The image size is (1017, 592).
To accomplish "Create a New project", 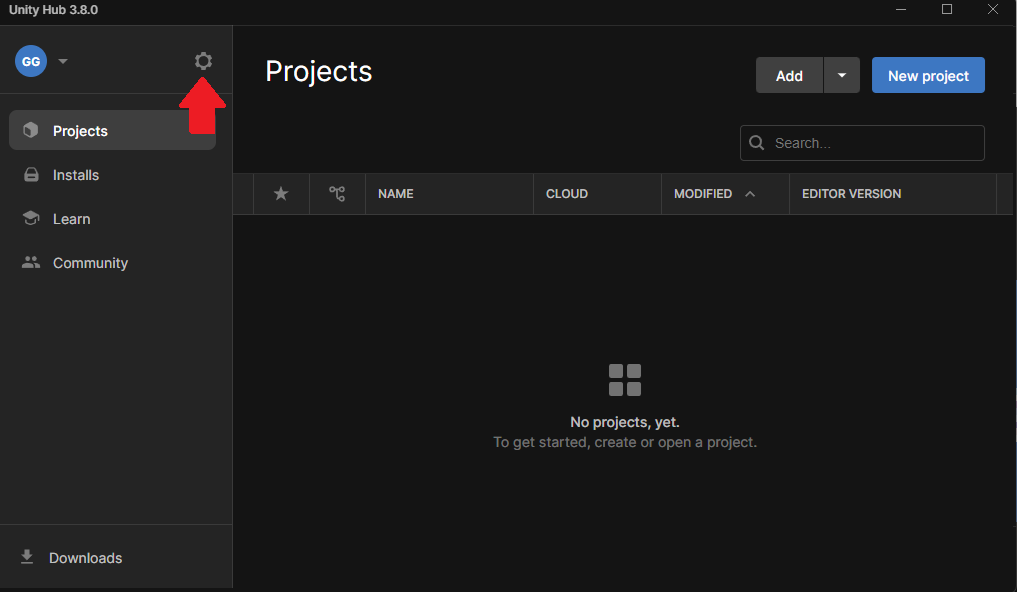I will click(x=928, y=75).
